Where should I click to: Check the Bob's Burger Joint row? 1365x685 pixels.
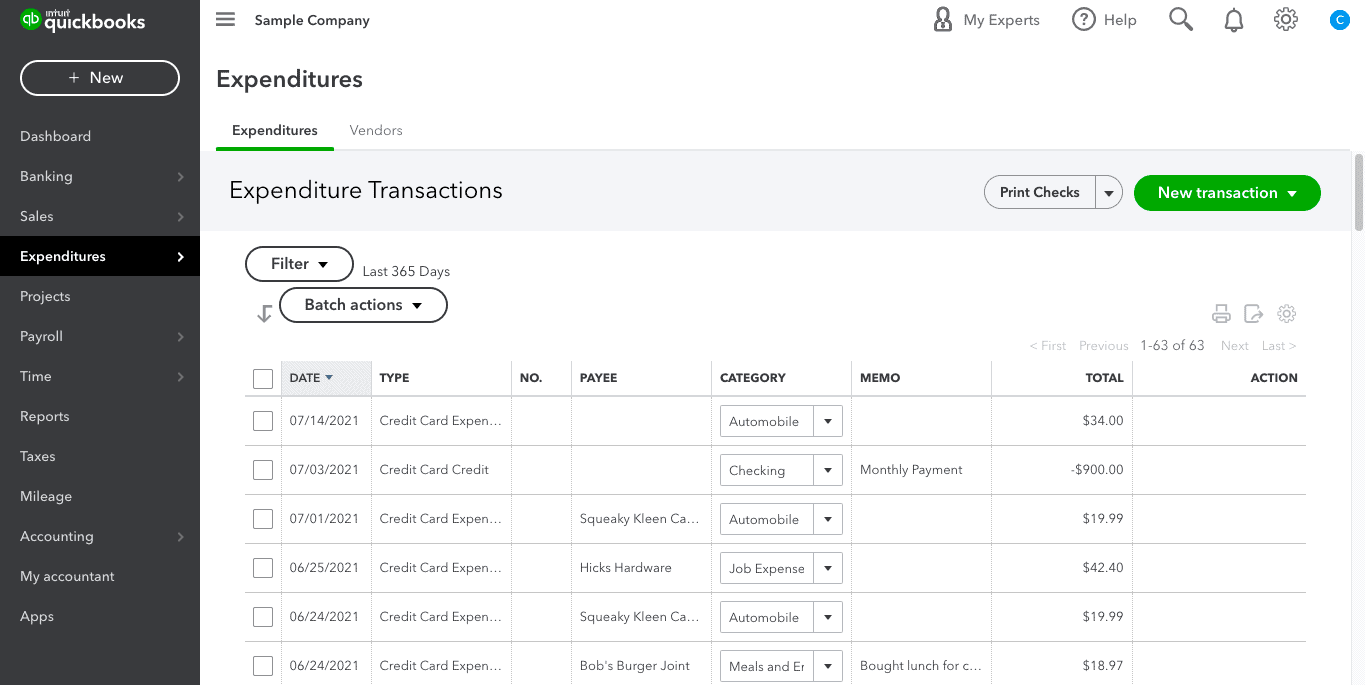tap(263, 666)
